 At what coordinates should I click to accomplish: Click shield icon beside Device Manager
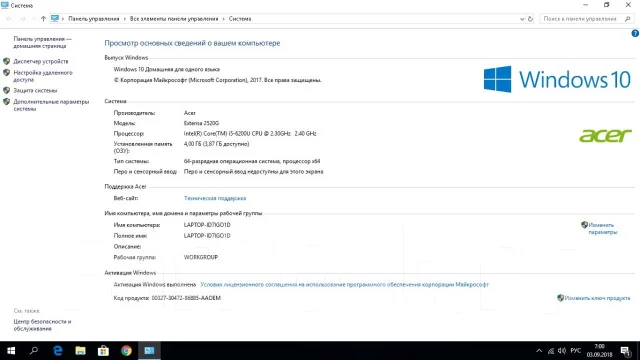coord(7,61)
